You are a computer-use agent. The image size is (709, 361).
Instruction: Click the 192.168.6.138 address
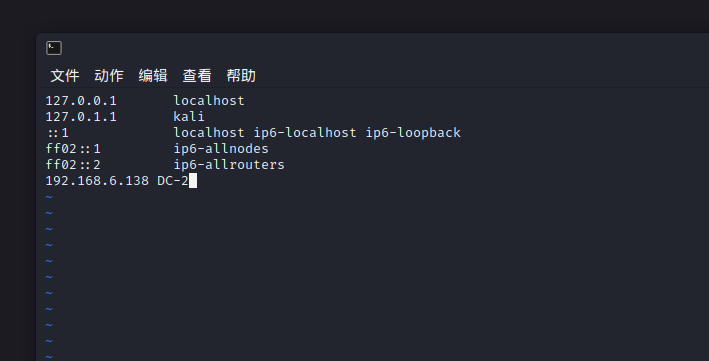click(97, 181)
